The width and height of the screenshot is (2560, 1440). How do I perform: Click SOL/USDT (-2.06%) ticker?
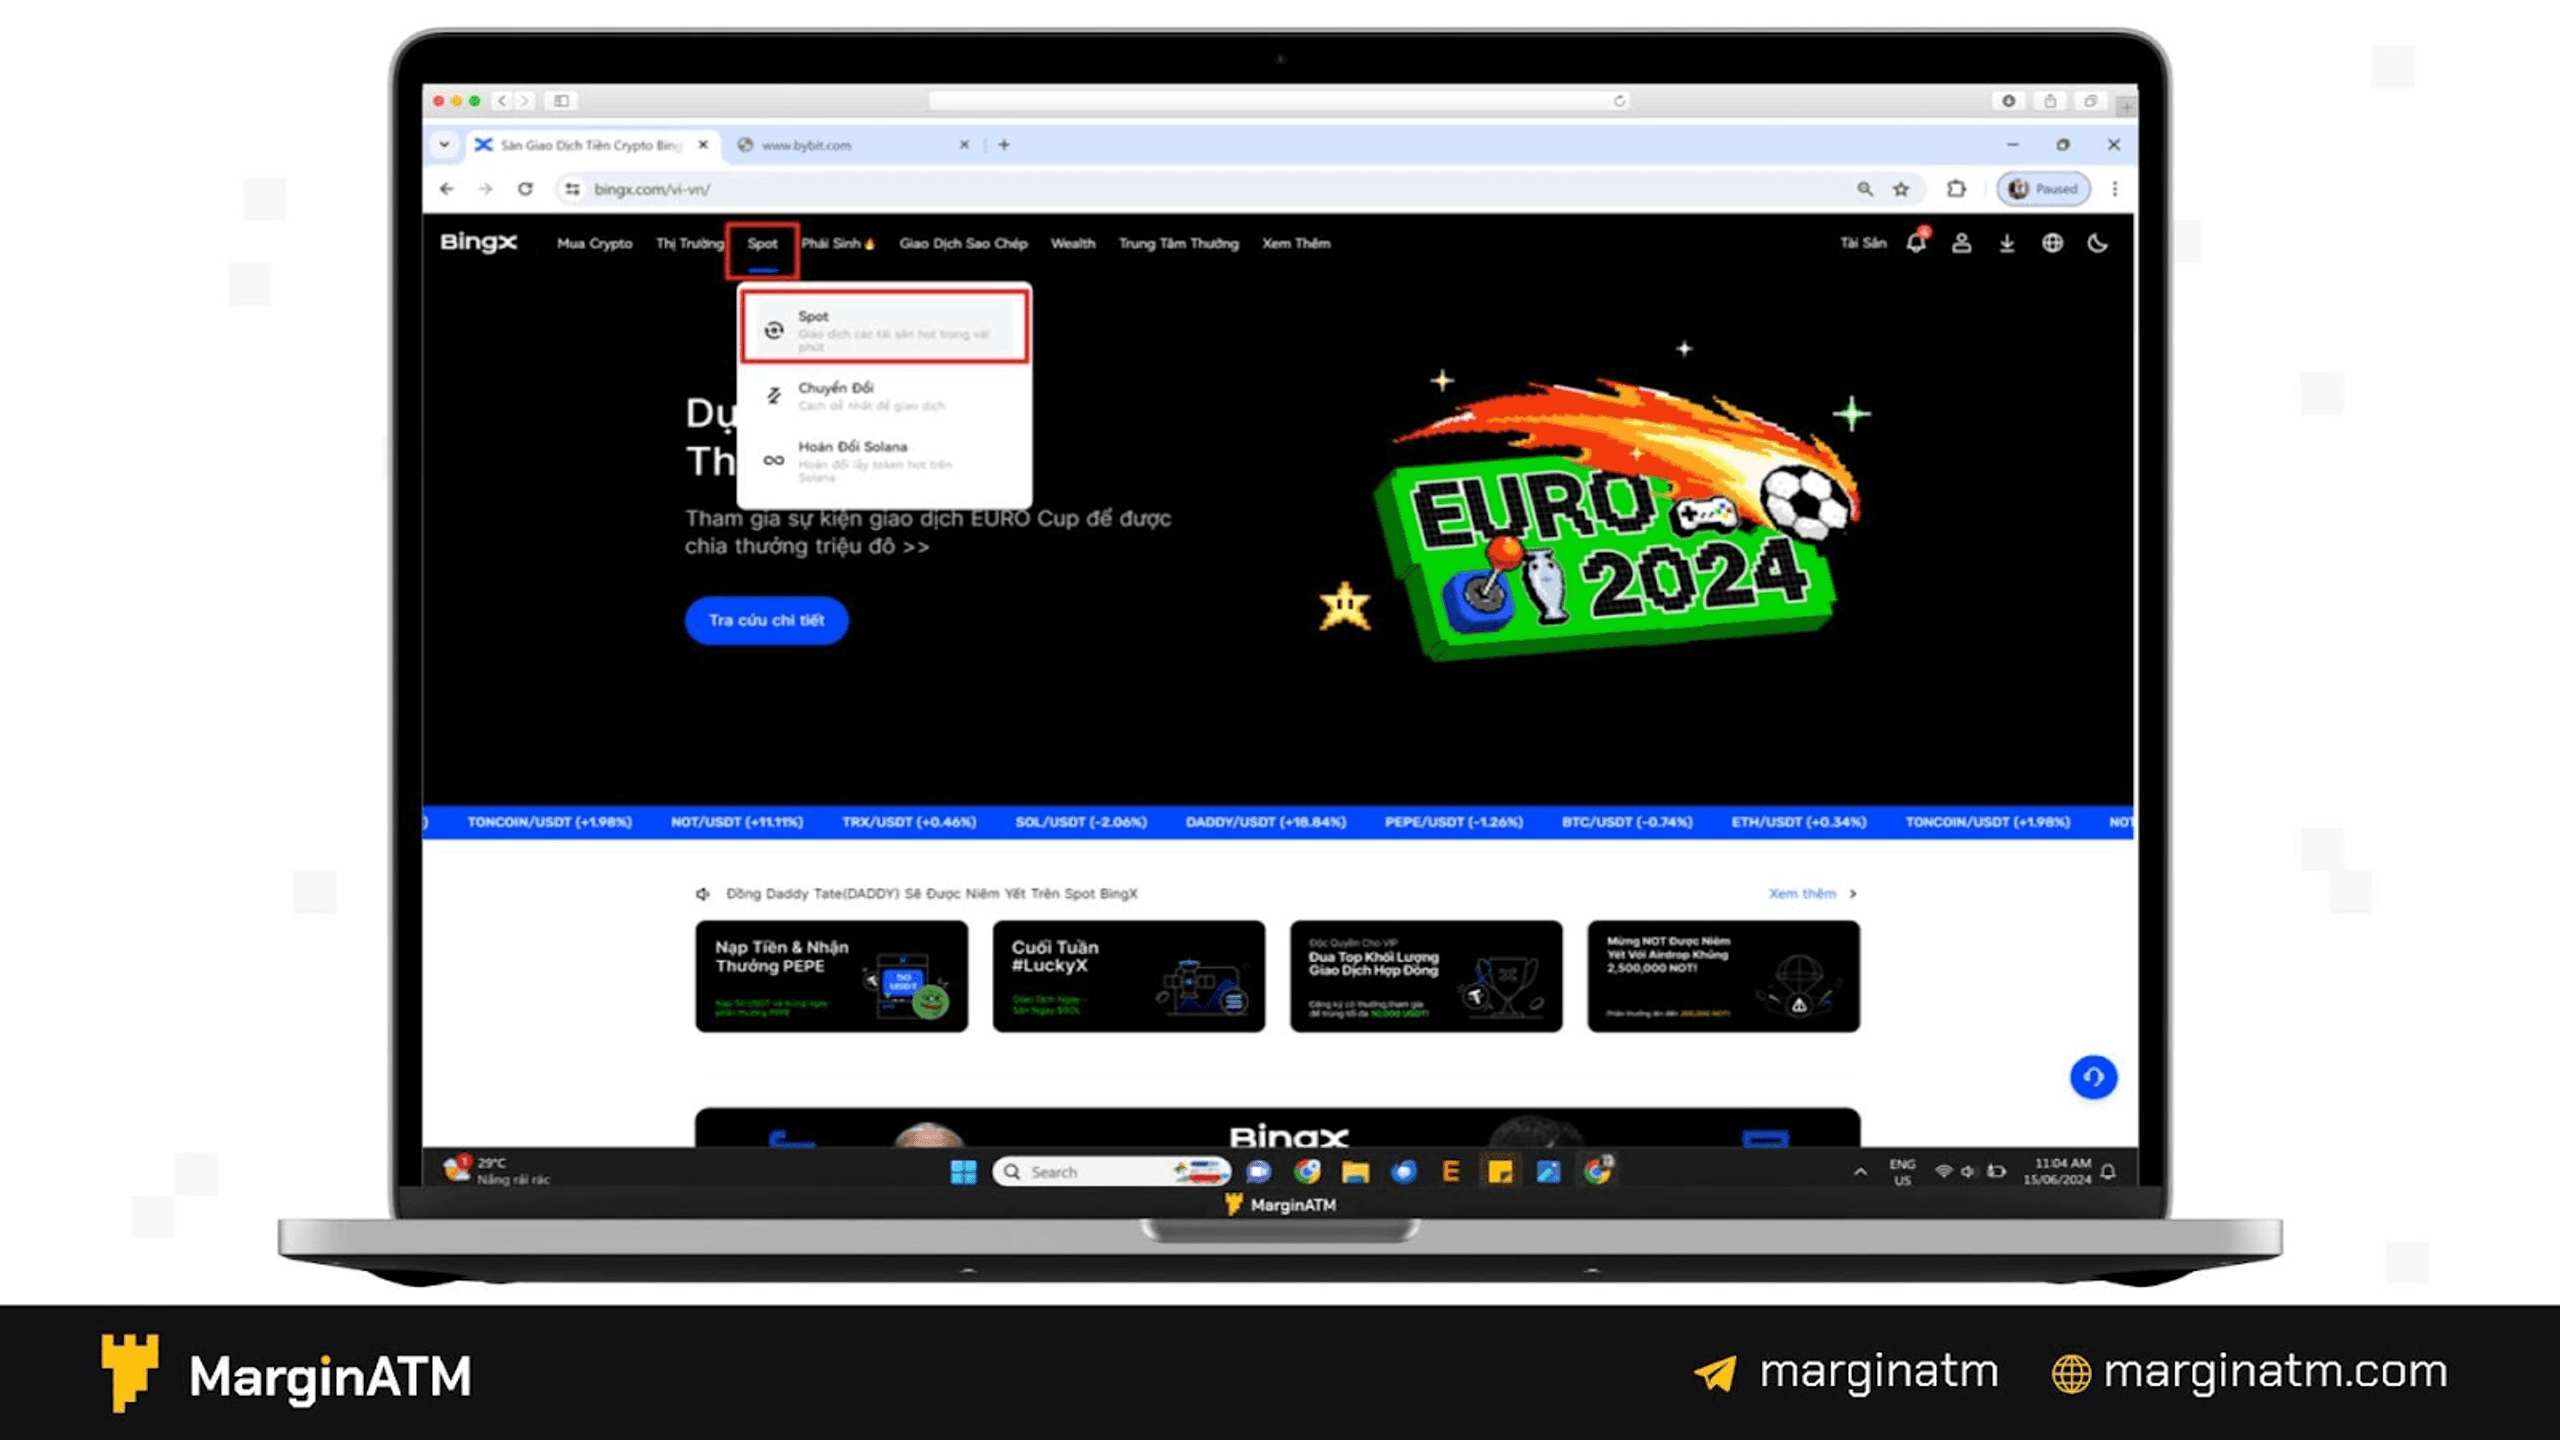click(x=1081, y=822)
